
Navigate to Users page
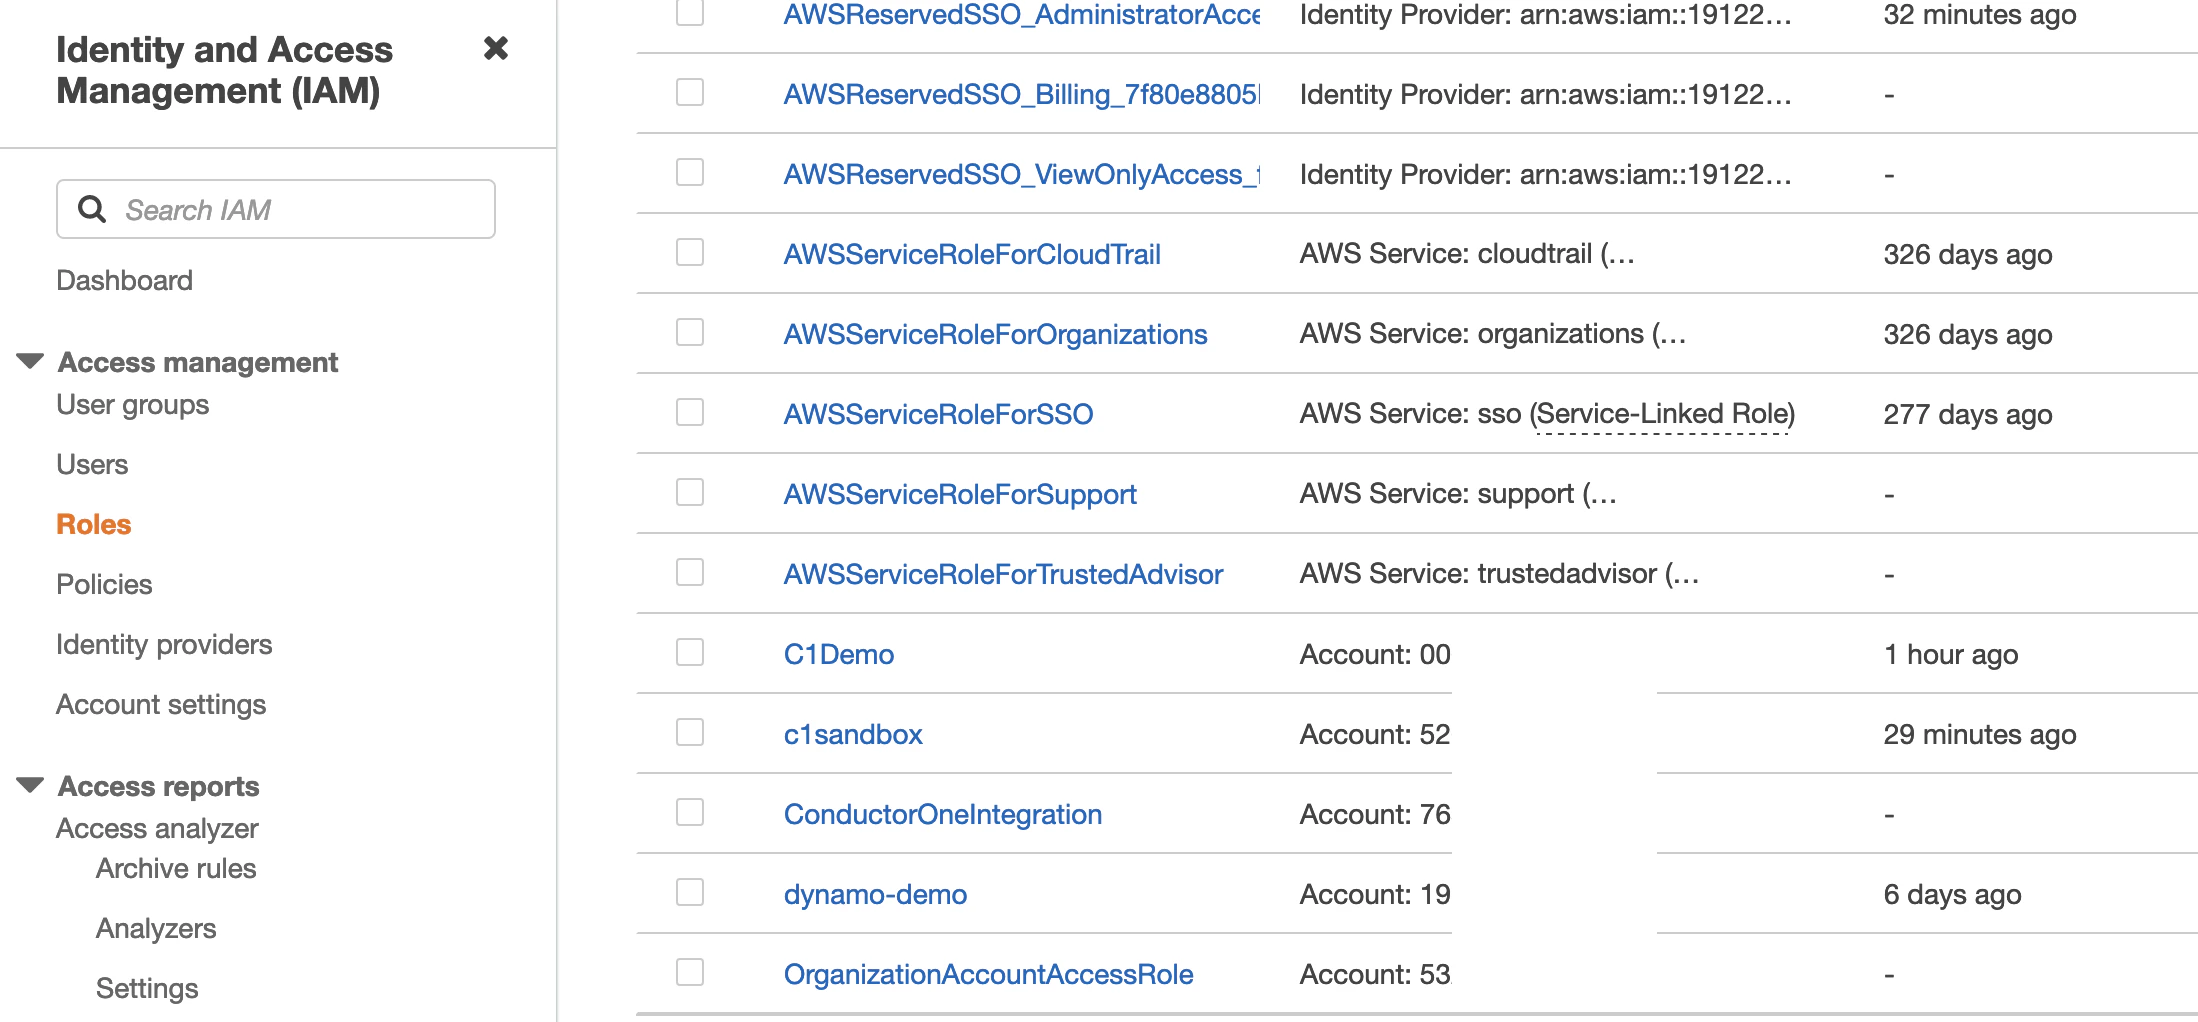click(92, 464)
